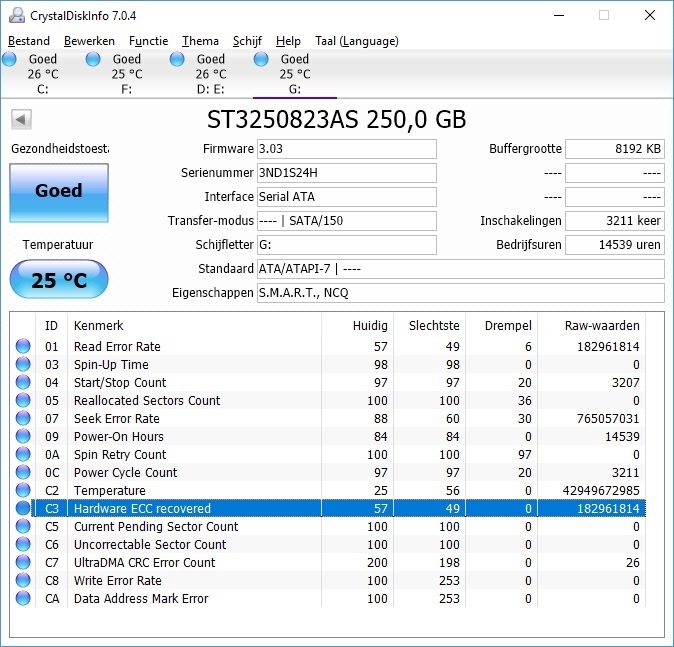Viewport: 674px width, 647px height.
Task: Click the Standaard field ATA/ATAPI-7
Action: 461,269
